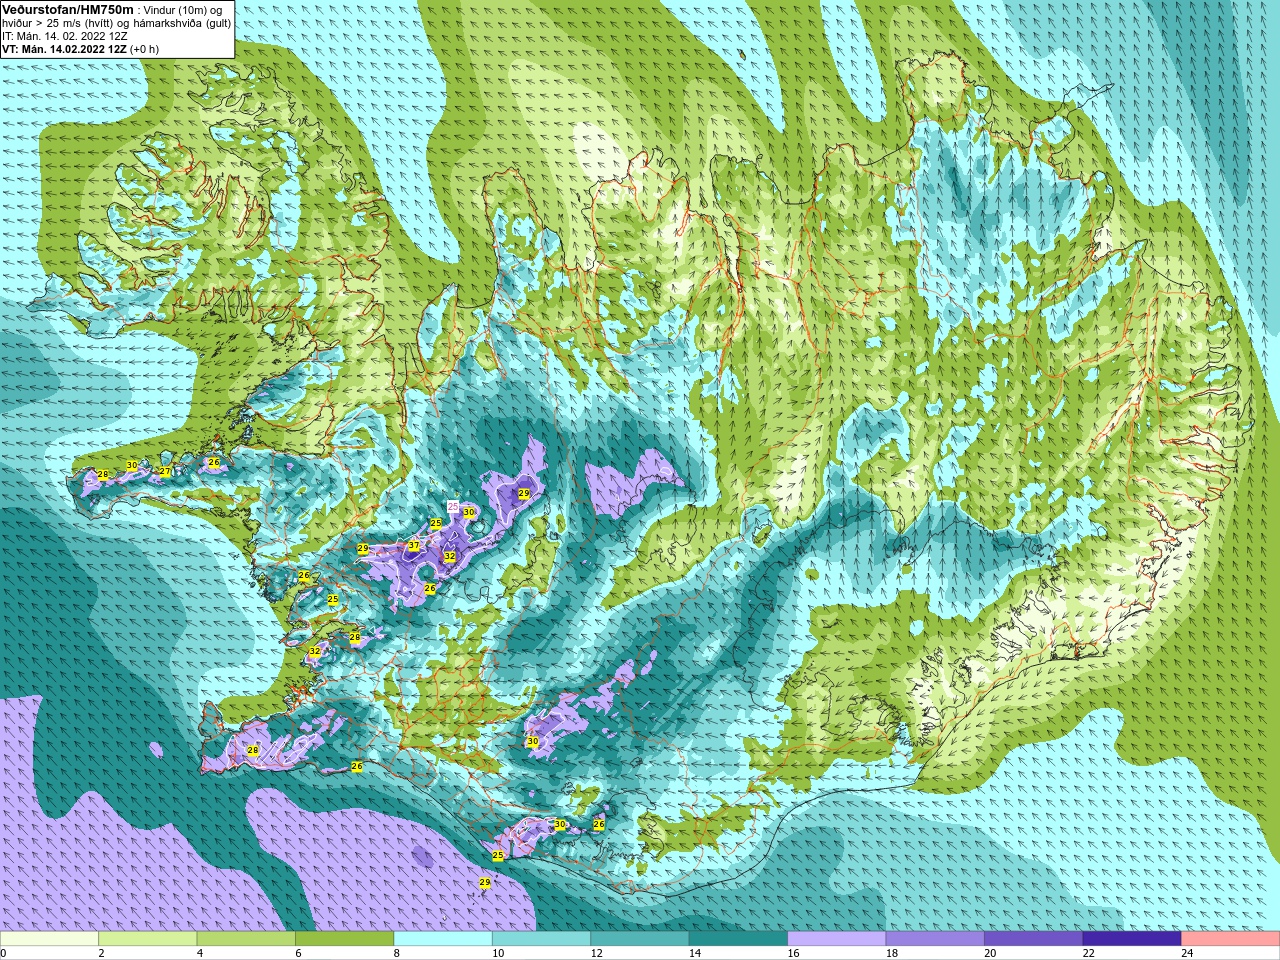This screenshot has width=1280, height=960.
Task: Click the legend scale number 10
Action: coord(498,954)
